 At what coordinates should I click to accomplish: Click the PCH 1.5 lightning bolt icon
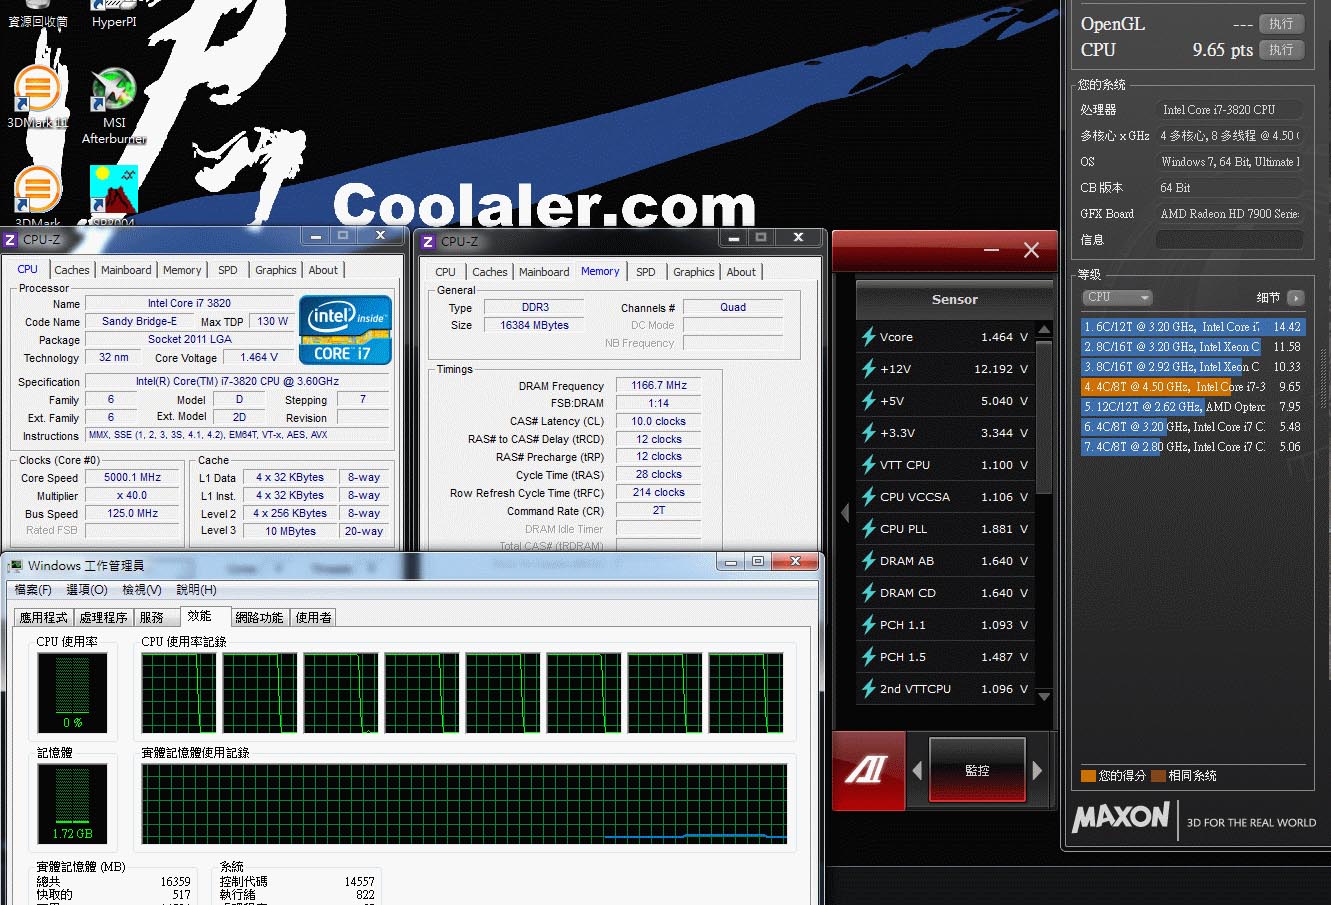869,657
